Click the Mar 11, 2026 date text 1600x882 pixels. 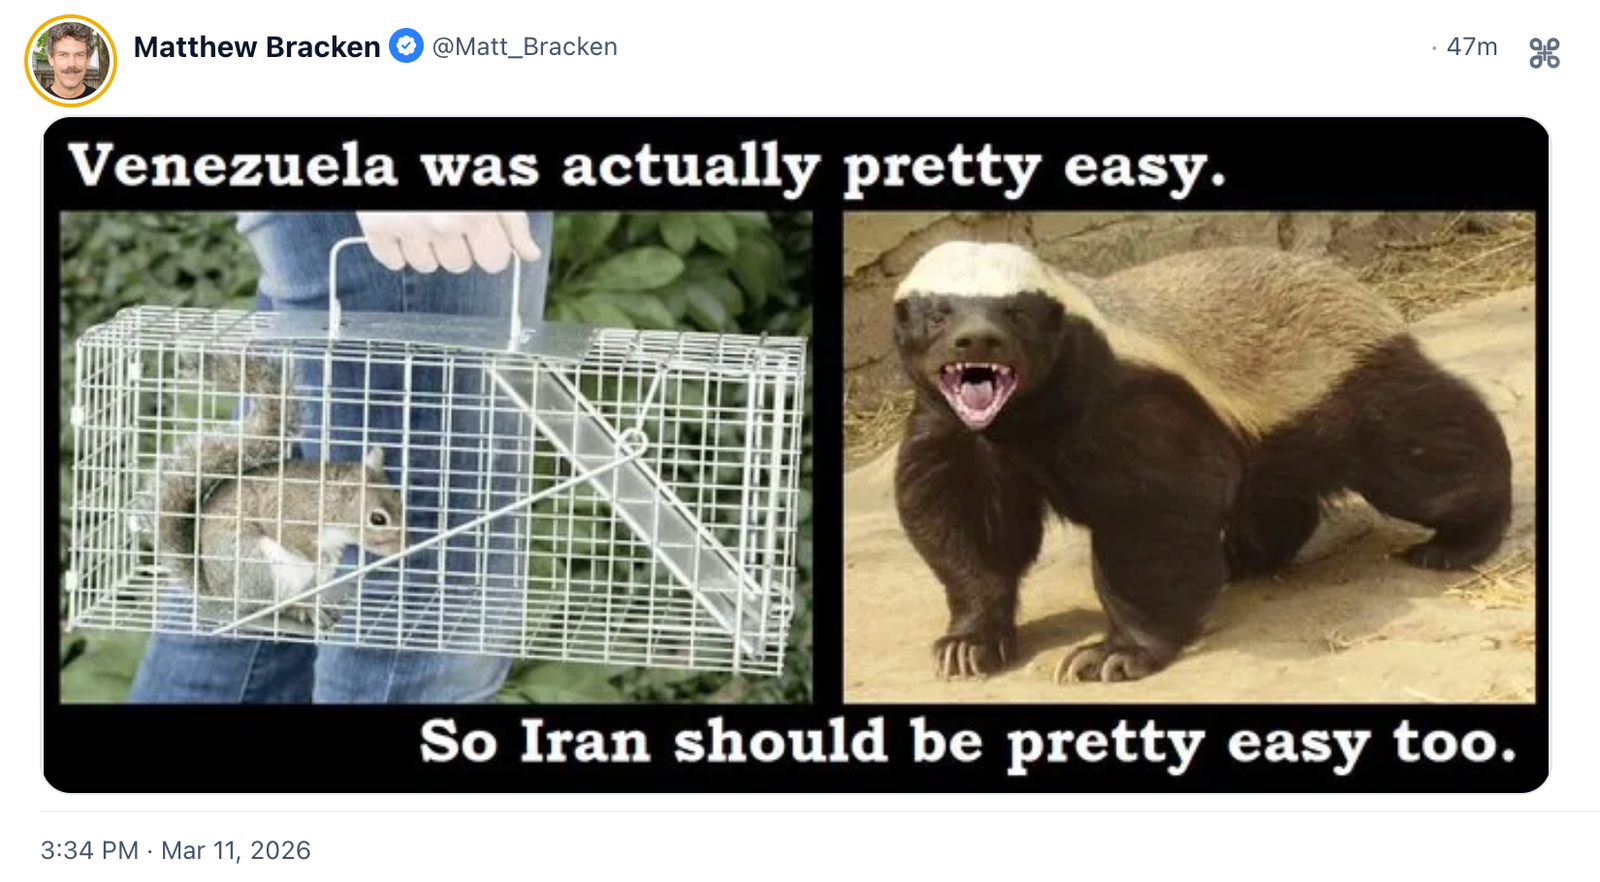(x=236, y=850)
